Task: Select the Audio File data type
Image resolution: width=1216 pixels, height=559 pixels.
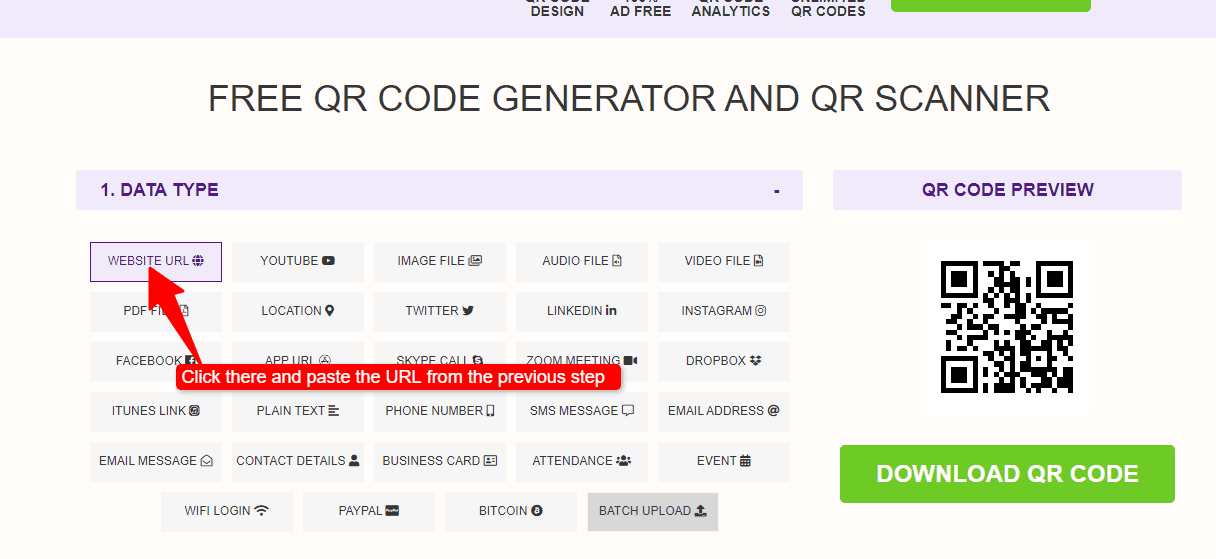Action: pyautogui.click(x=582, y=261)
